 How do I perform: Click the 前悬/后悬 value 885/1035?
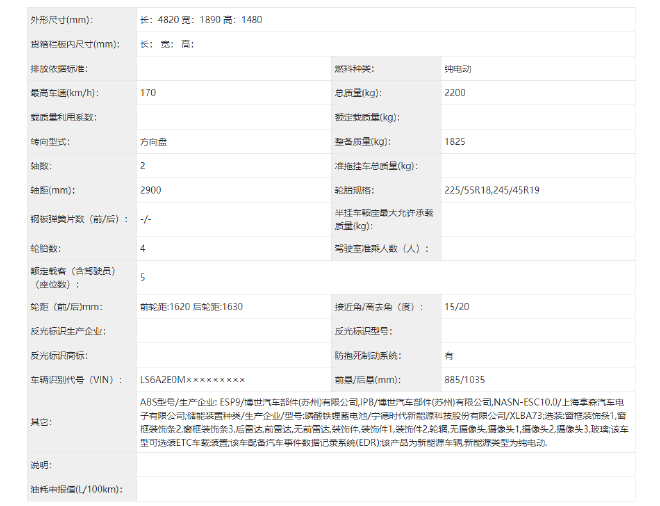(x=464, y=380)
